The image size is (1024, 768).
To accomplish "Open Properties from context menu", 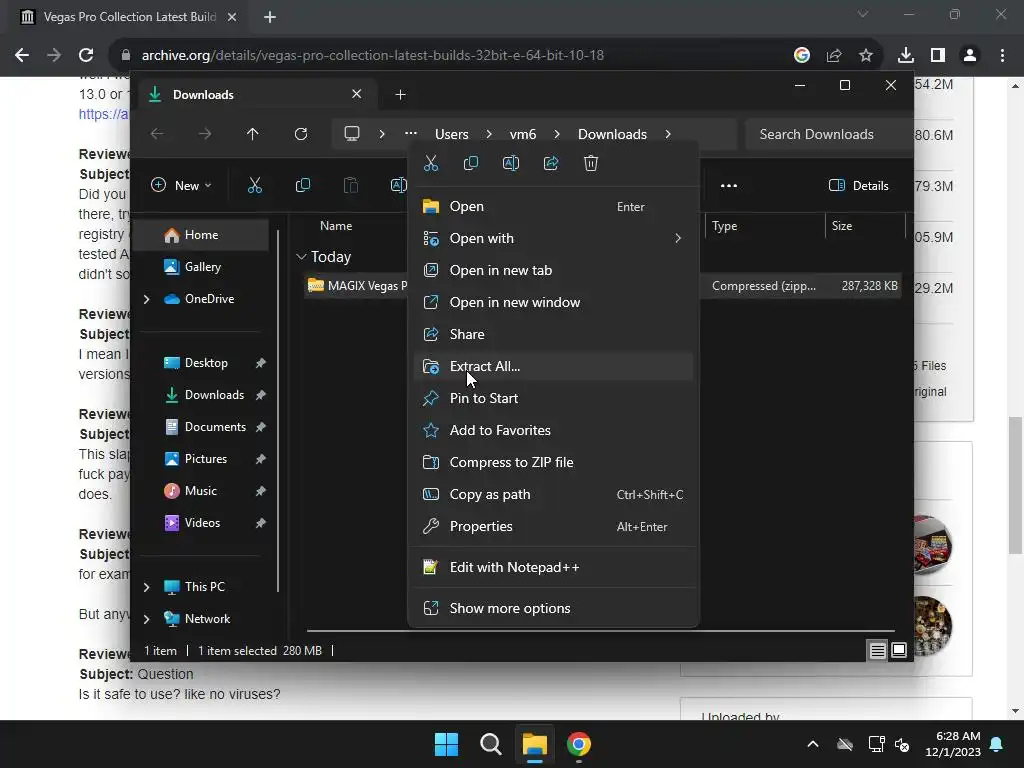I will pos(553,526).
